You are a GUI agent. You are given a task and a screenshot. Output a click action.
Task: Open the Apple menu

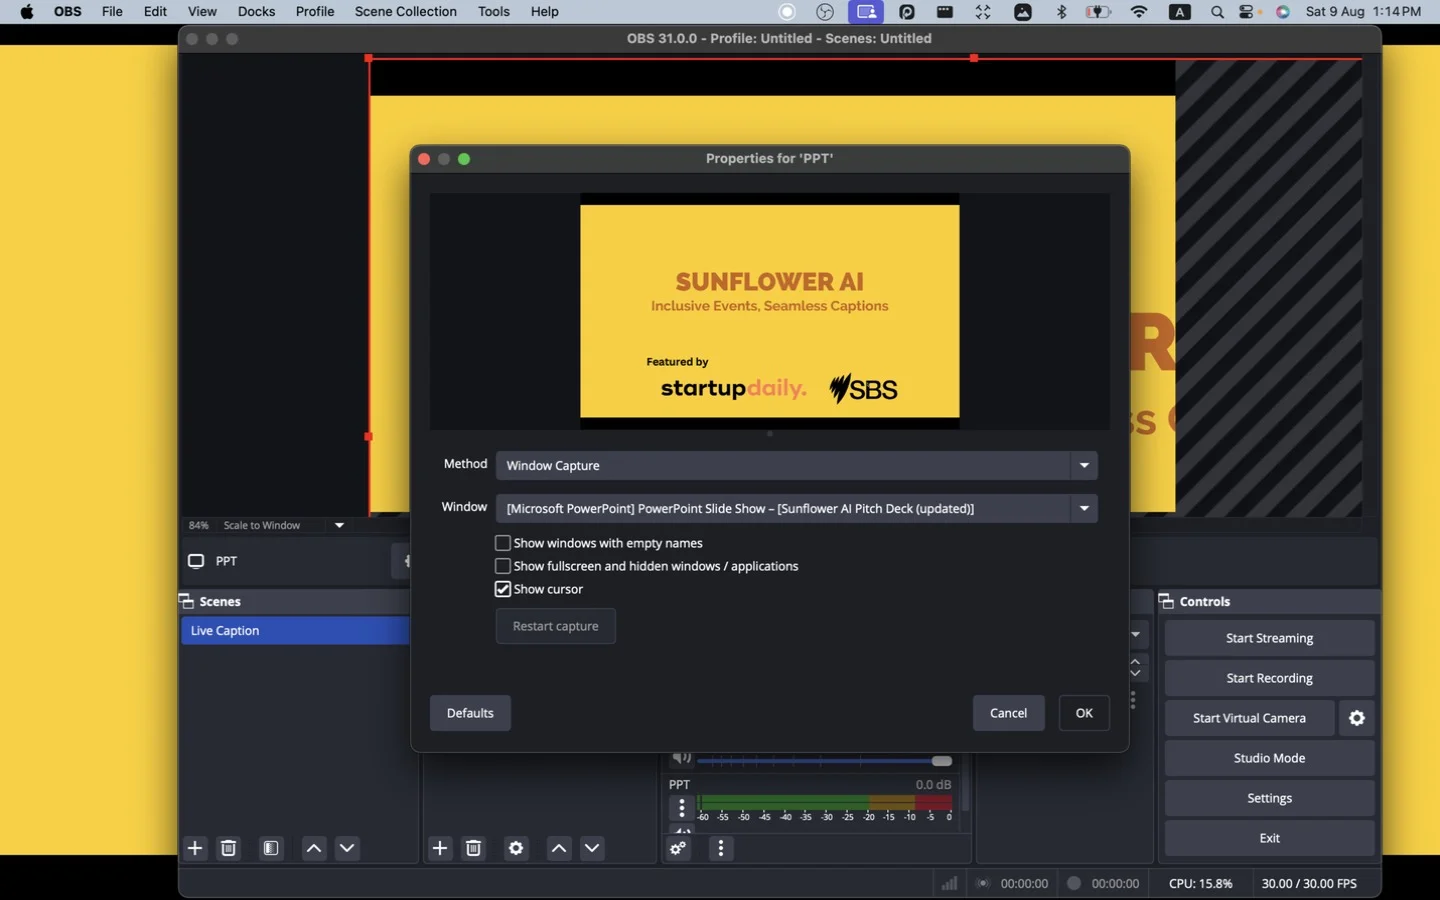click(27, 12)
